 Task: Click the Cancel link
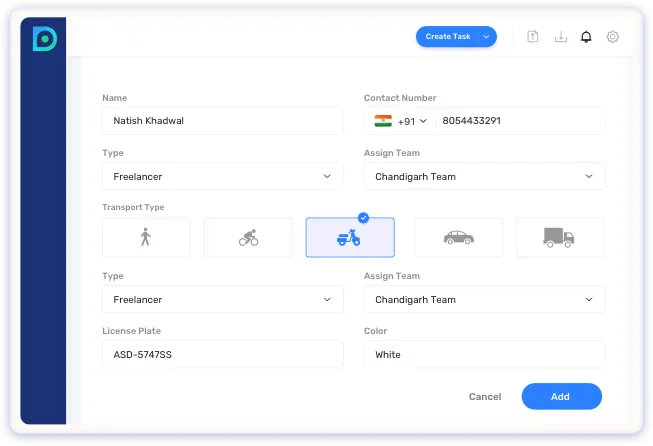(485, 397)
